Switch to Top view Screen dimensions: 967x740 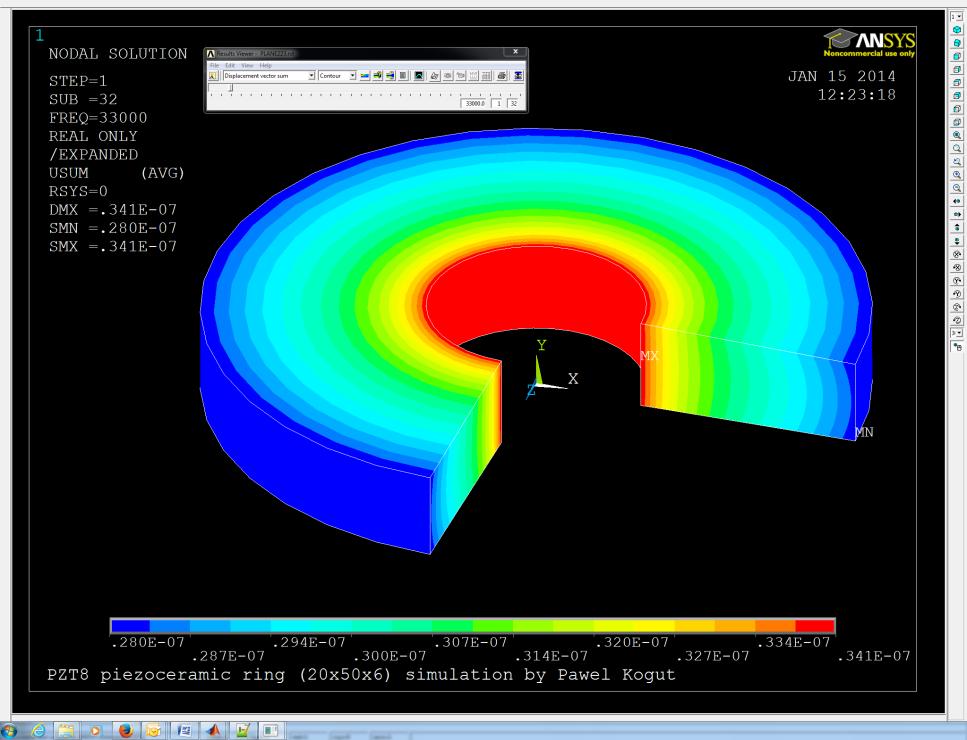coord(957,83)
